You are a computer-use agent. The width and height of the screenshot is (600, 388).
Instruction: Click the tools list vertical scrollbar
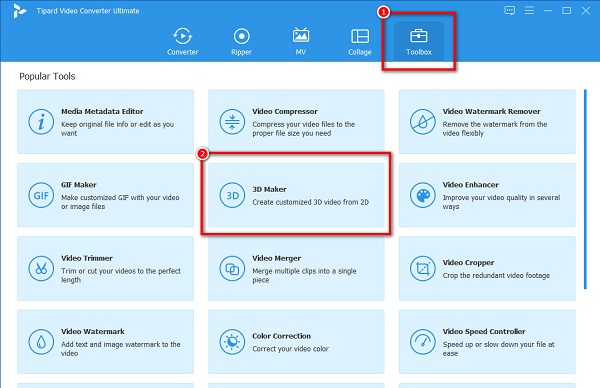[x=585, y=189]
